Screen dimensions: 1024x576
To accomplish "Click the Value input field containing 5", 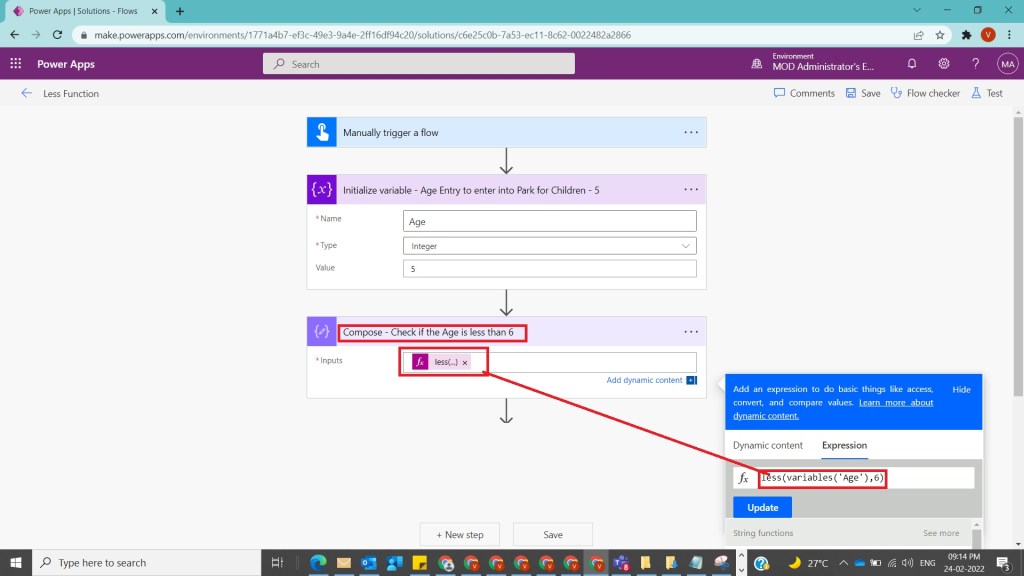I will tap(549, 268).
